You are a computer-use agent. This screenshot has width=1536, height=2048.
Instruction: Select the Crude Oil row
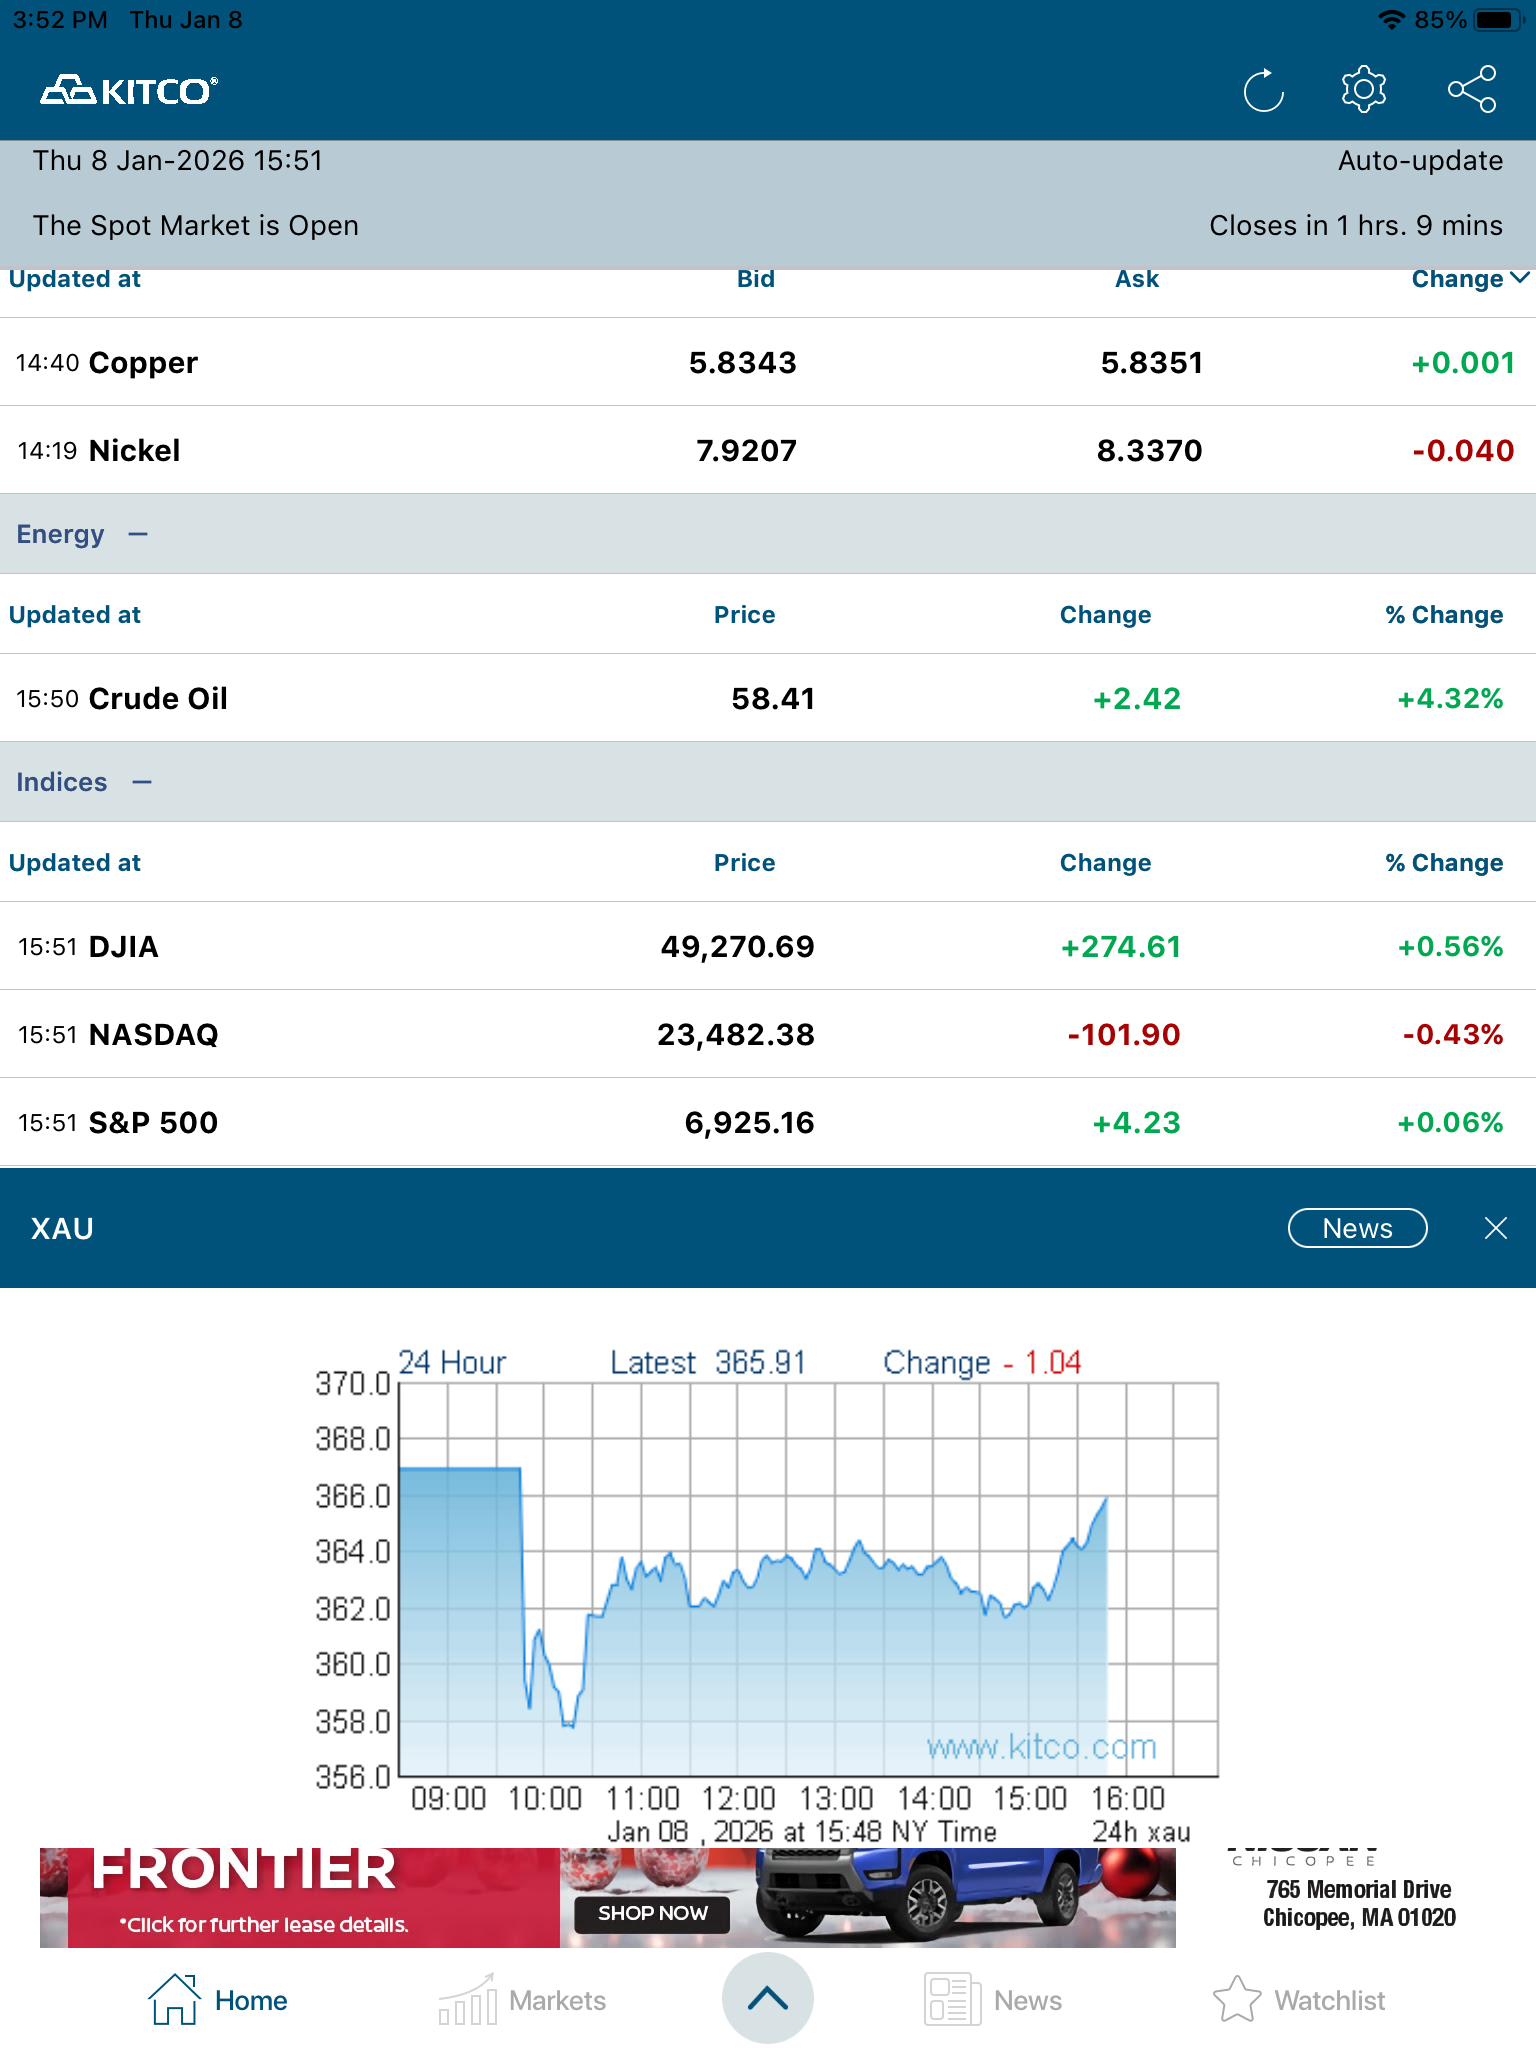point(768,698)
